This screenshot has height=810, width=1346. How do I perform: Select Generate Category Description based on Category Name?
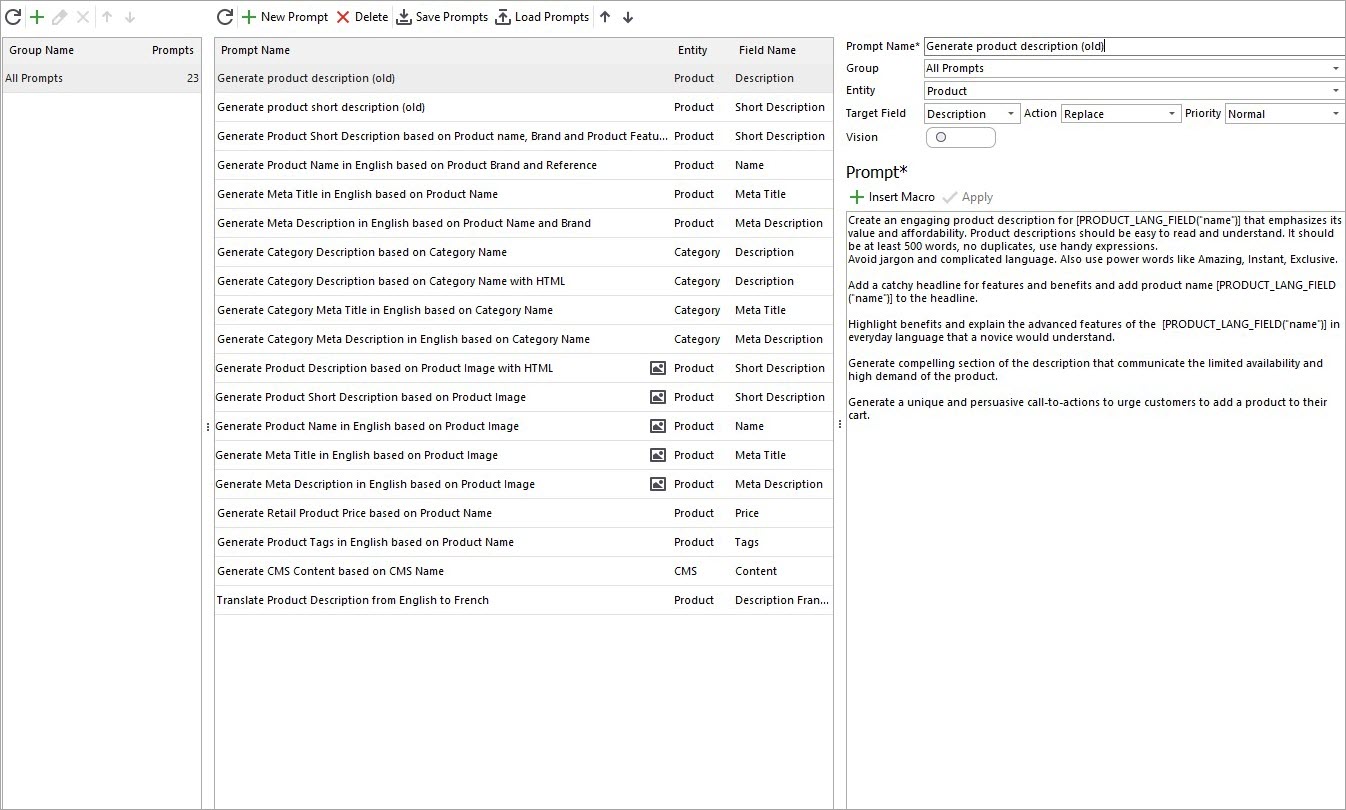[x=523, y=252]
